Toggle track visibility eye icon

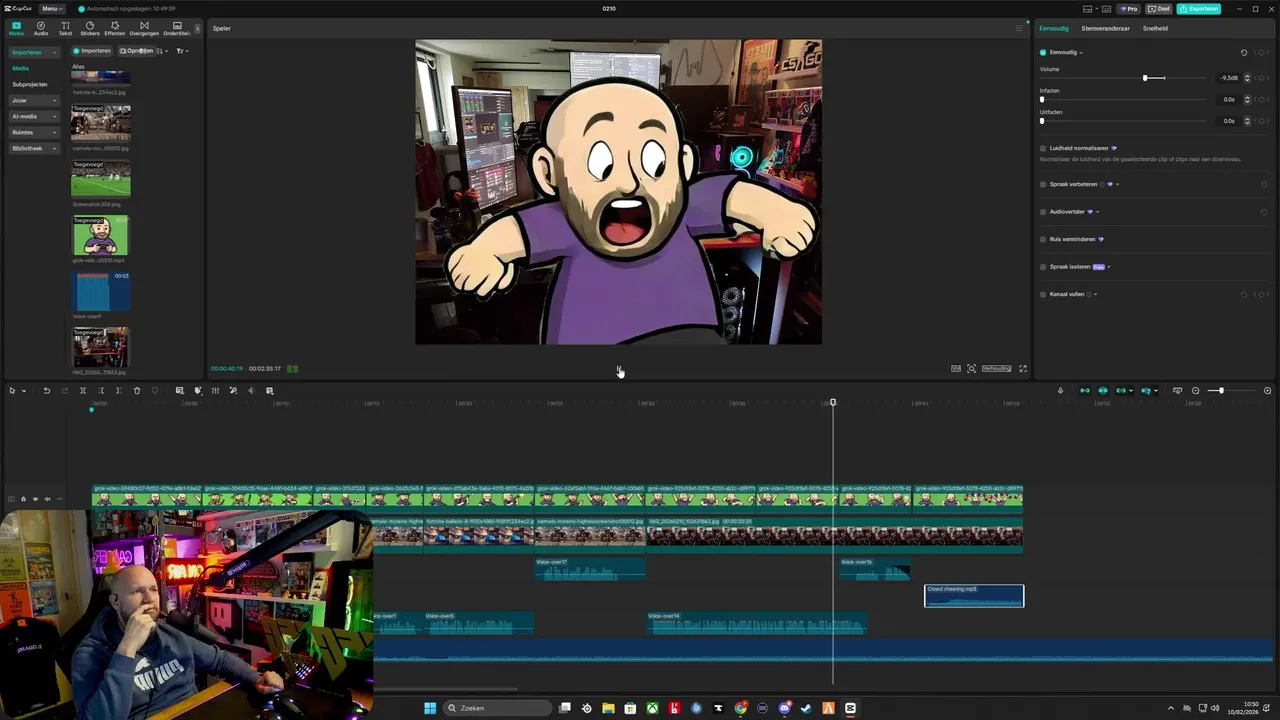pyautogui.click(x=35, y=499)
